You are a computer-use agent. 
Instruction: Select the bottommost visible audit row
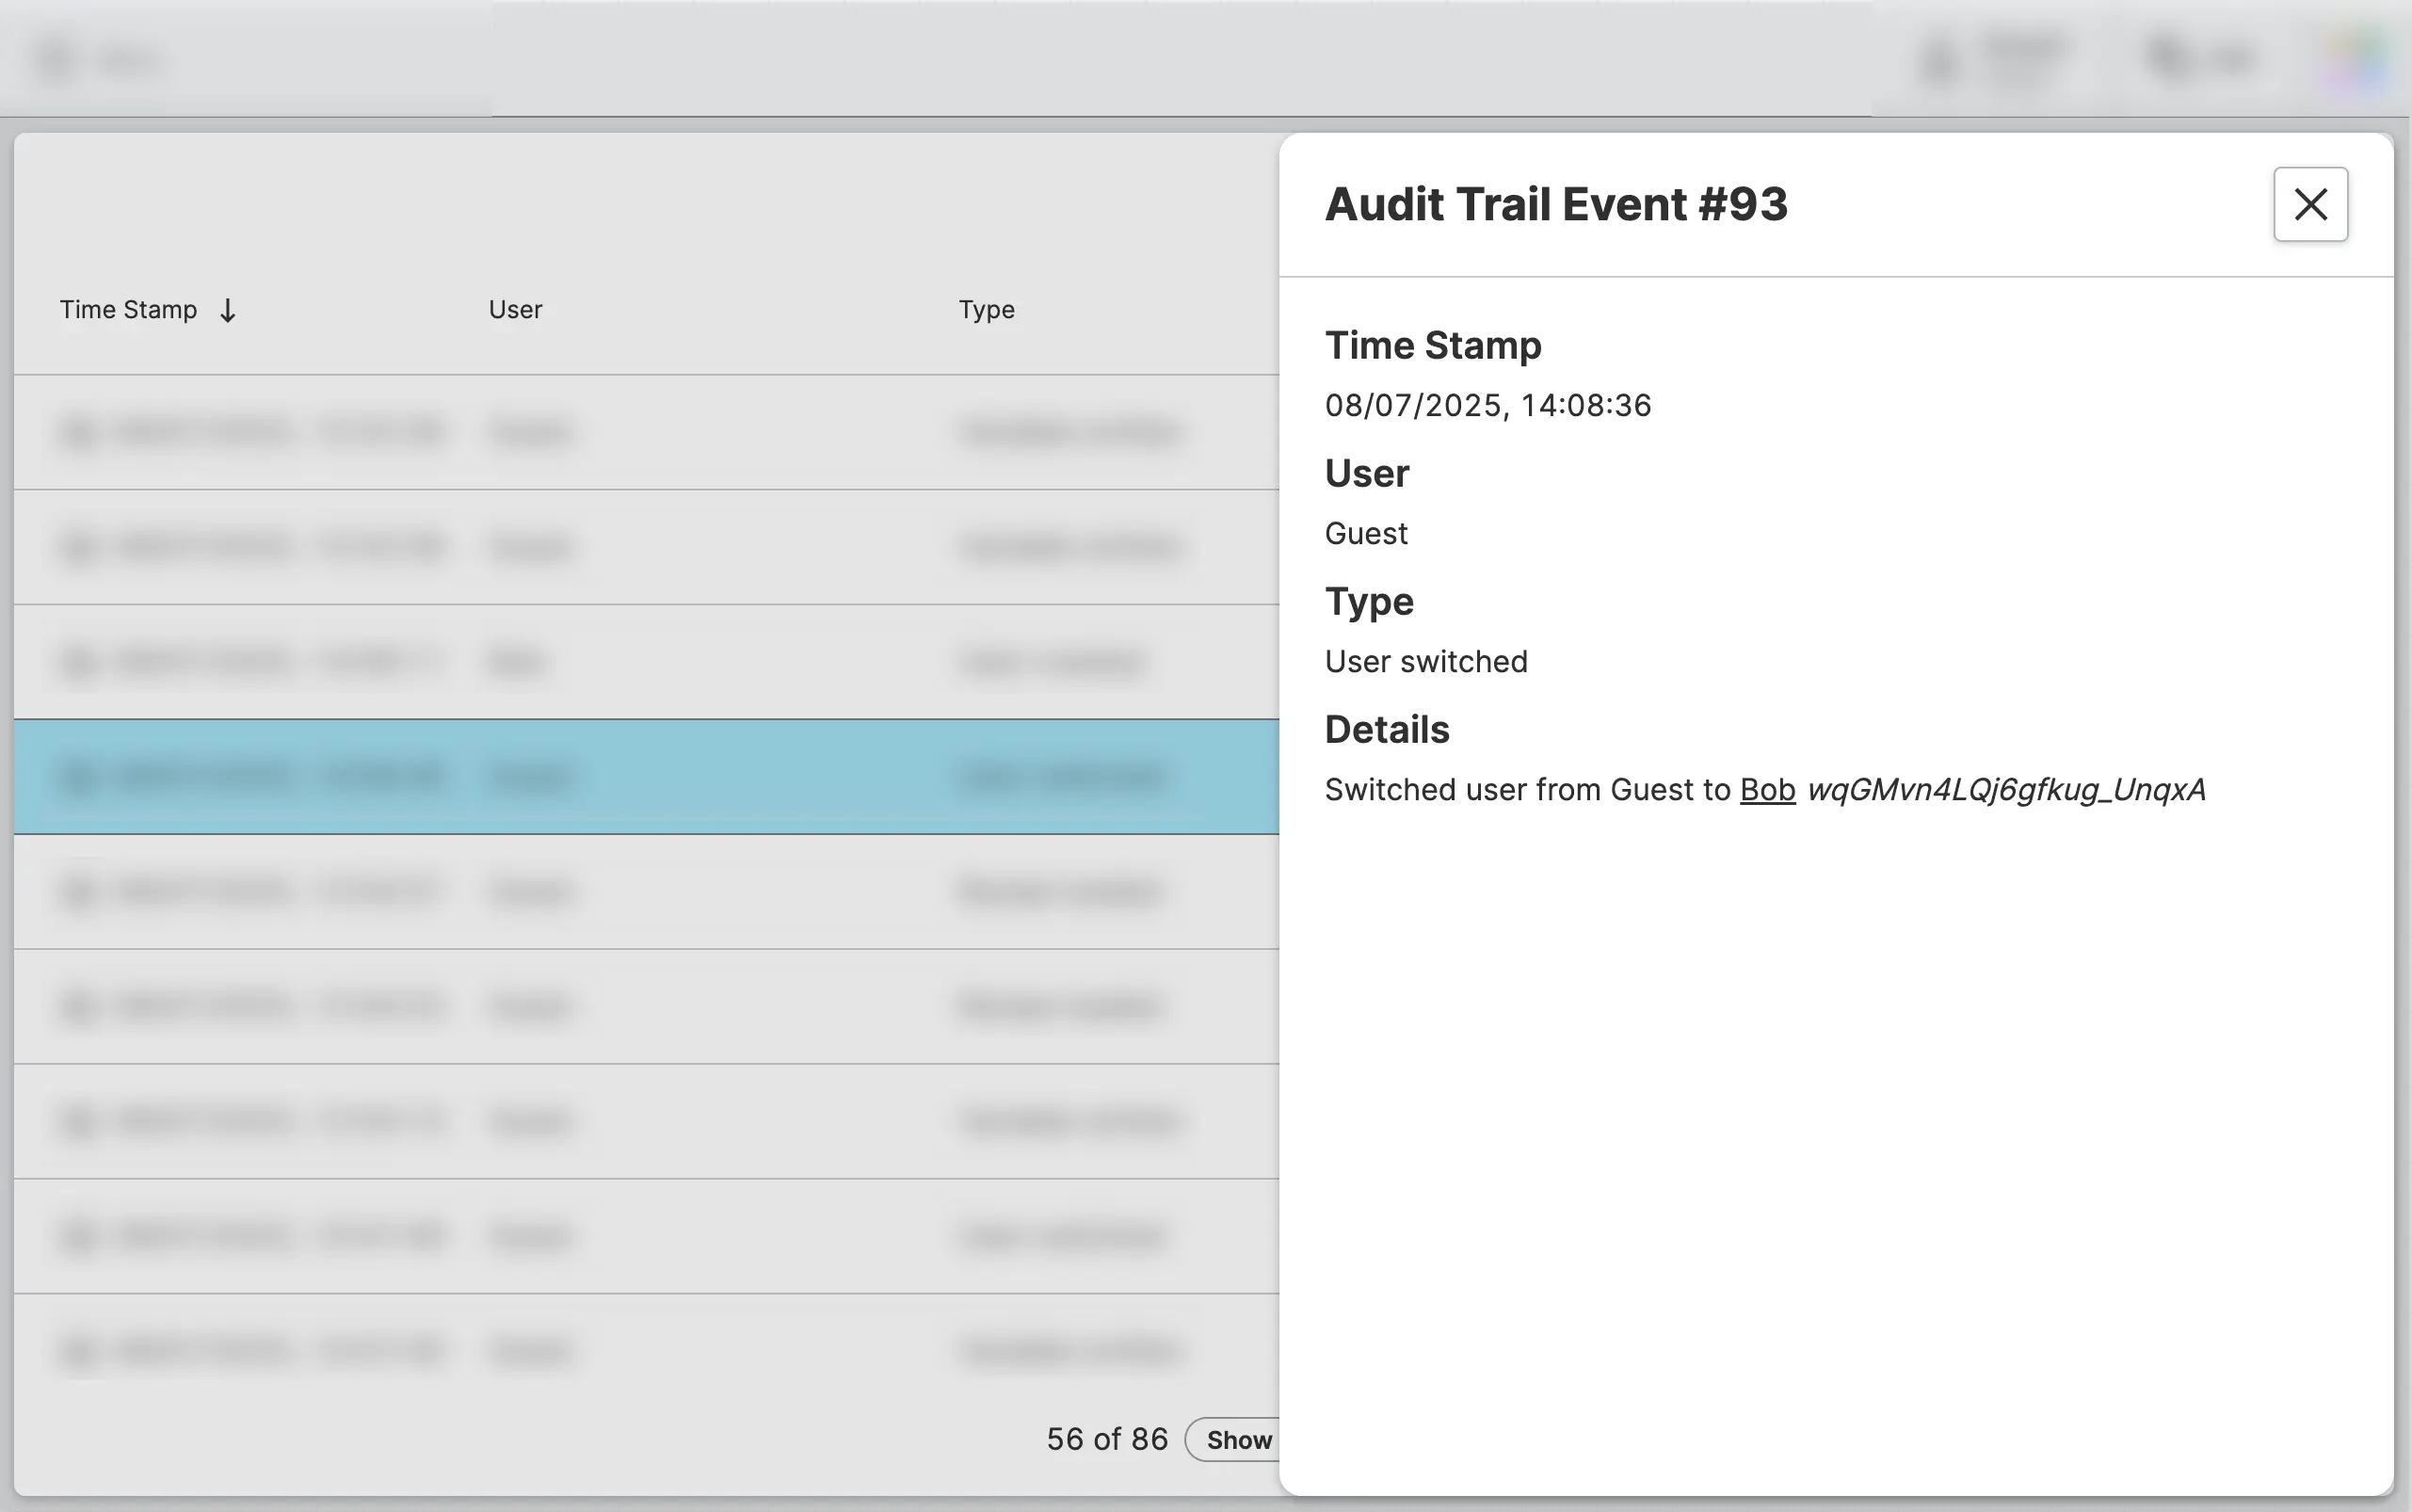640,1350
